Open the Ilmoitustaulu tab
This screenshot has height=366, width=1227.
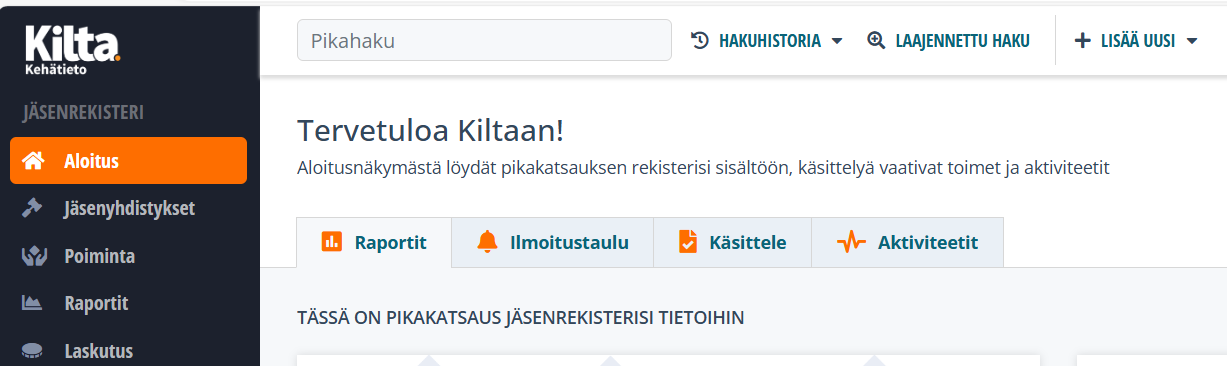coord(553,242)
